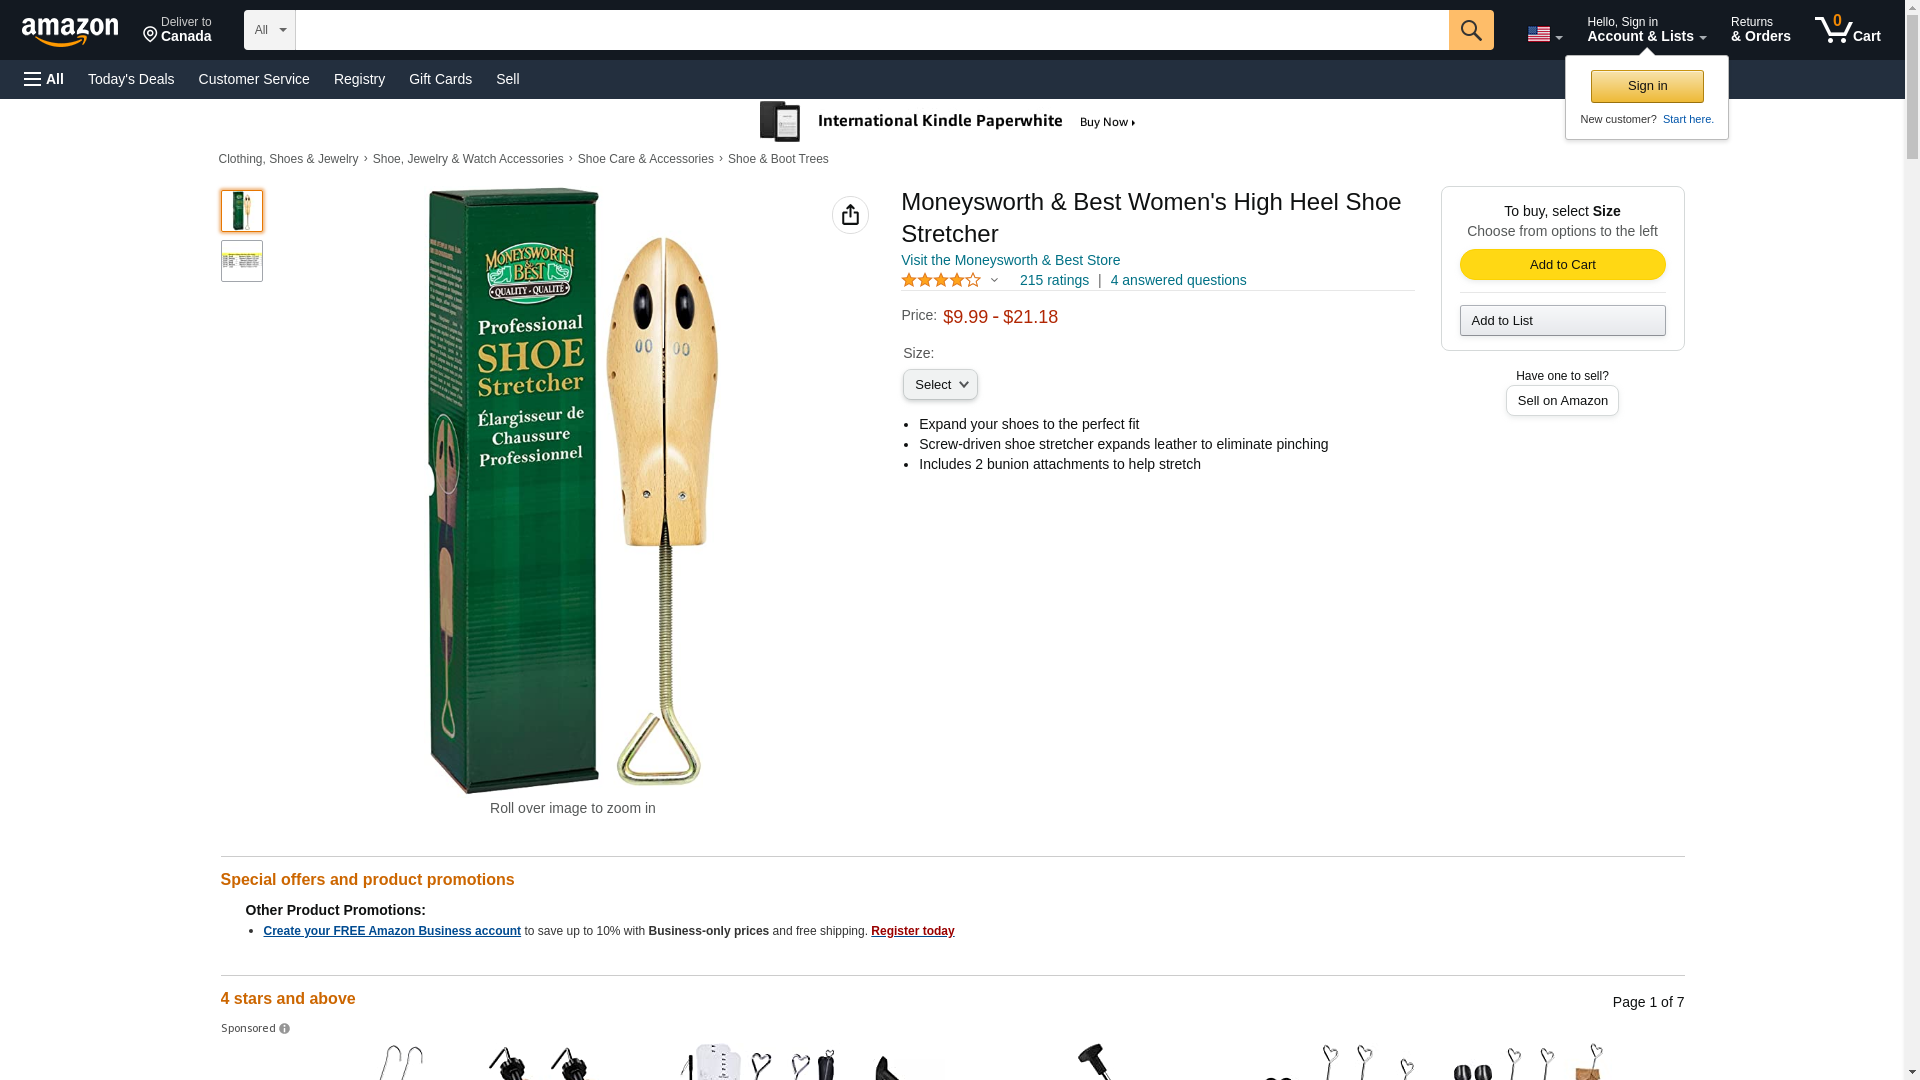The width and height of the screenshot is (1920, 1080).
Task: Click the Sponsored info icon
Action: [x=284, y=1029]
